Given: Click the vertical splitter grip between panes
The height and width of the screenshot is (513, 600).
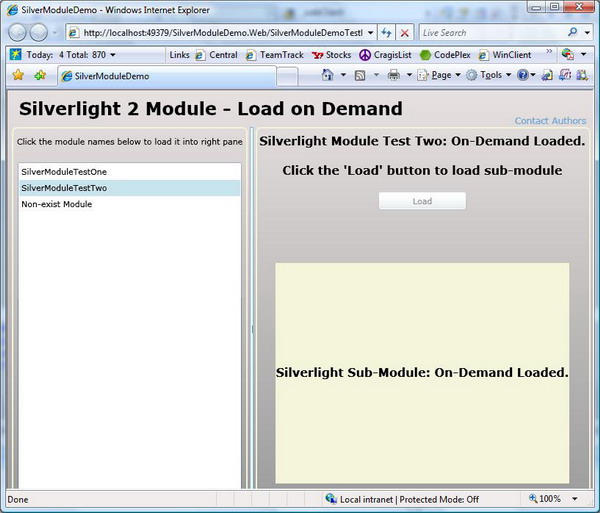Looking at the screenshot, I should [252, 329].
